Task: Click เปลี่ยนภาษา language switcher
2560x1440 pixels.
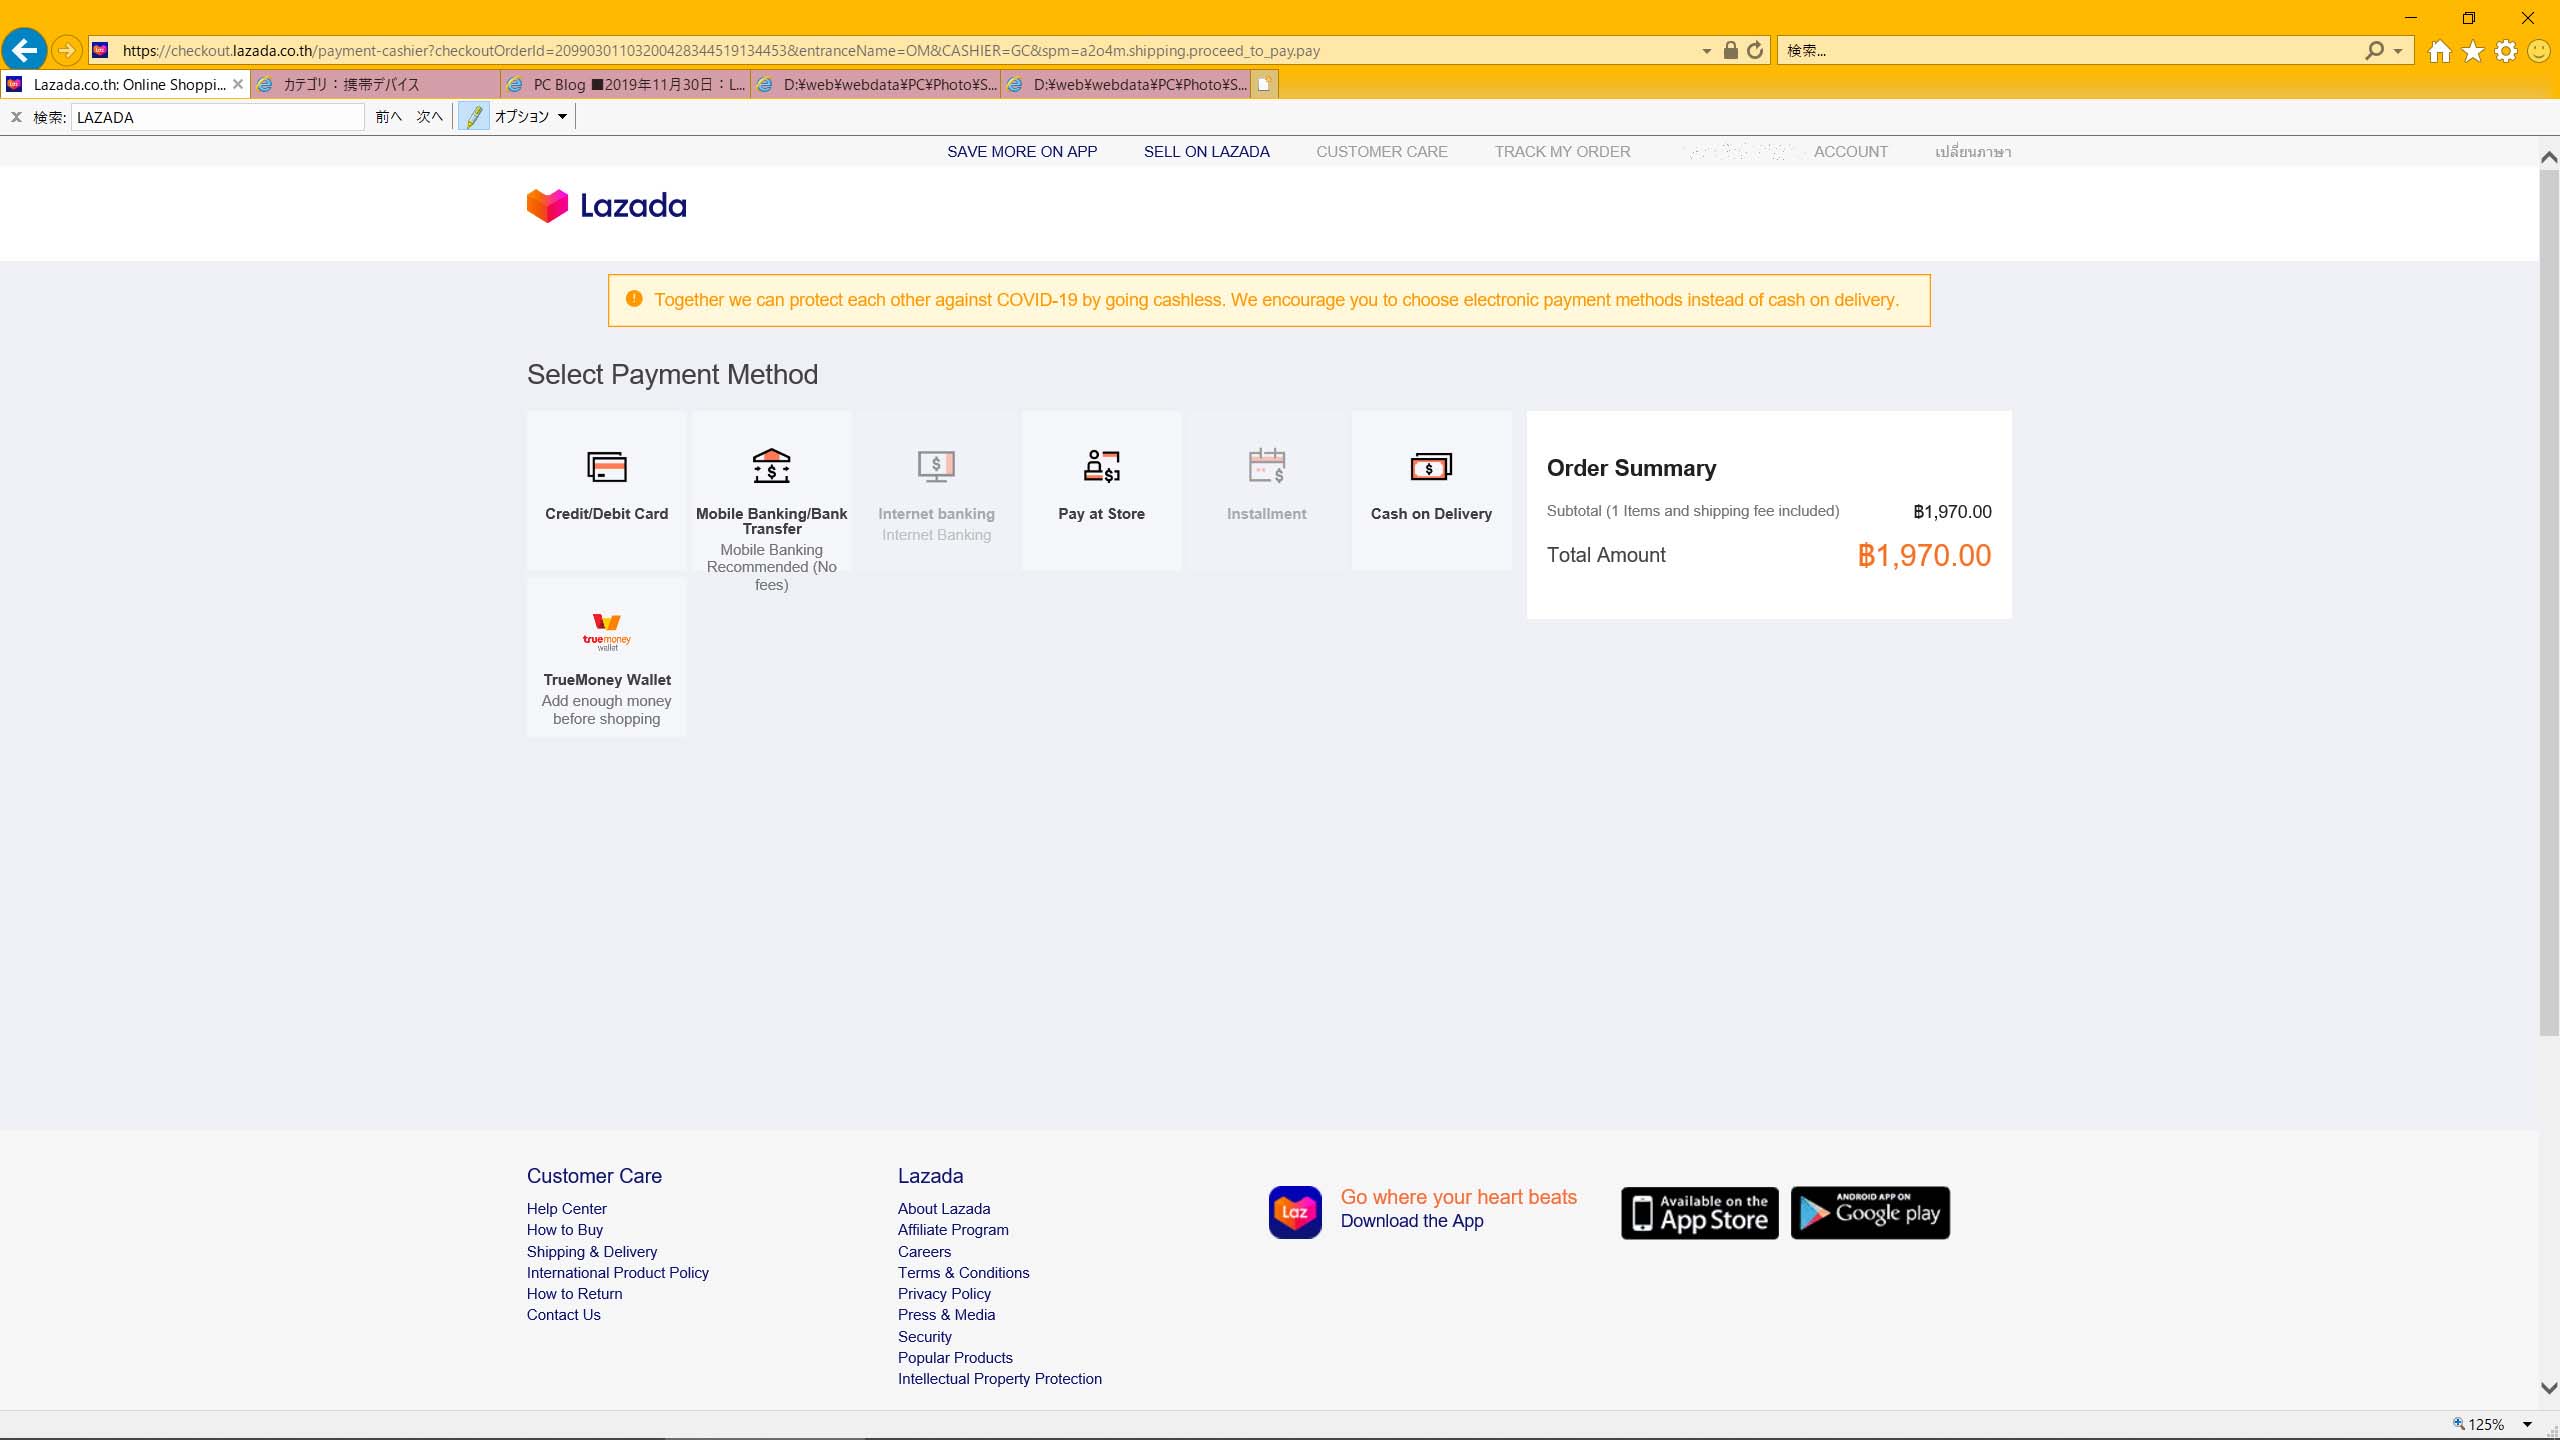Action: pos(1972,152)
